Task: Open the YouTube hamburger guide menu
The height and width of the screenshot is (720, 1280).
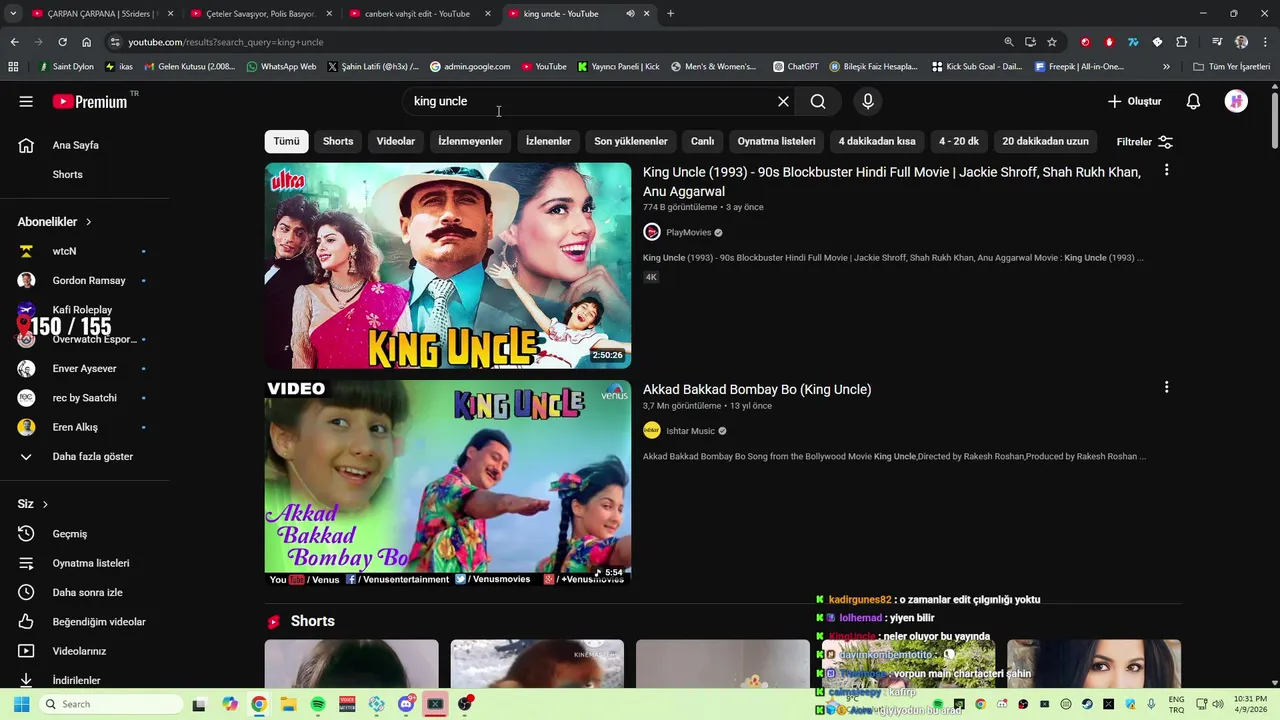Action: 26,101
